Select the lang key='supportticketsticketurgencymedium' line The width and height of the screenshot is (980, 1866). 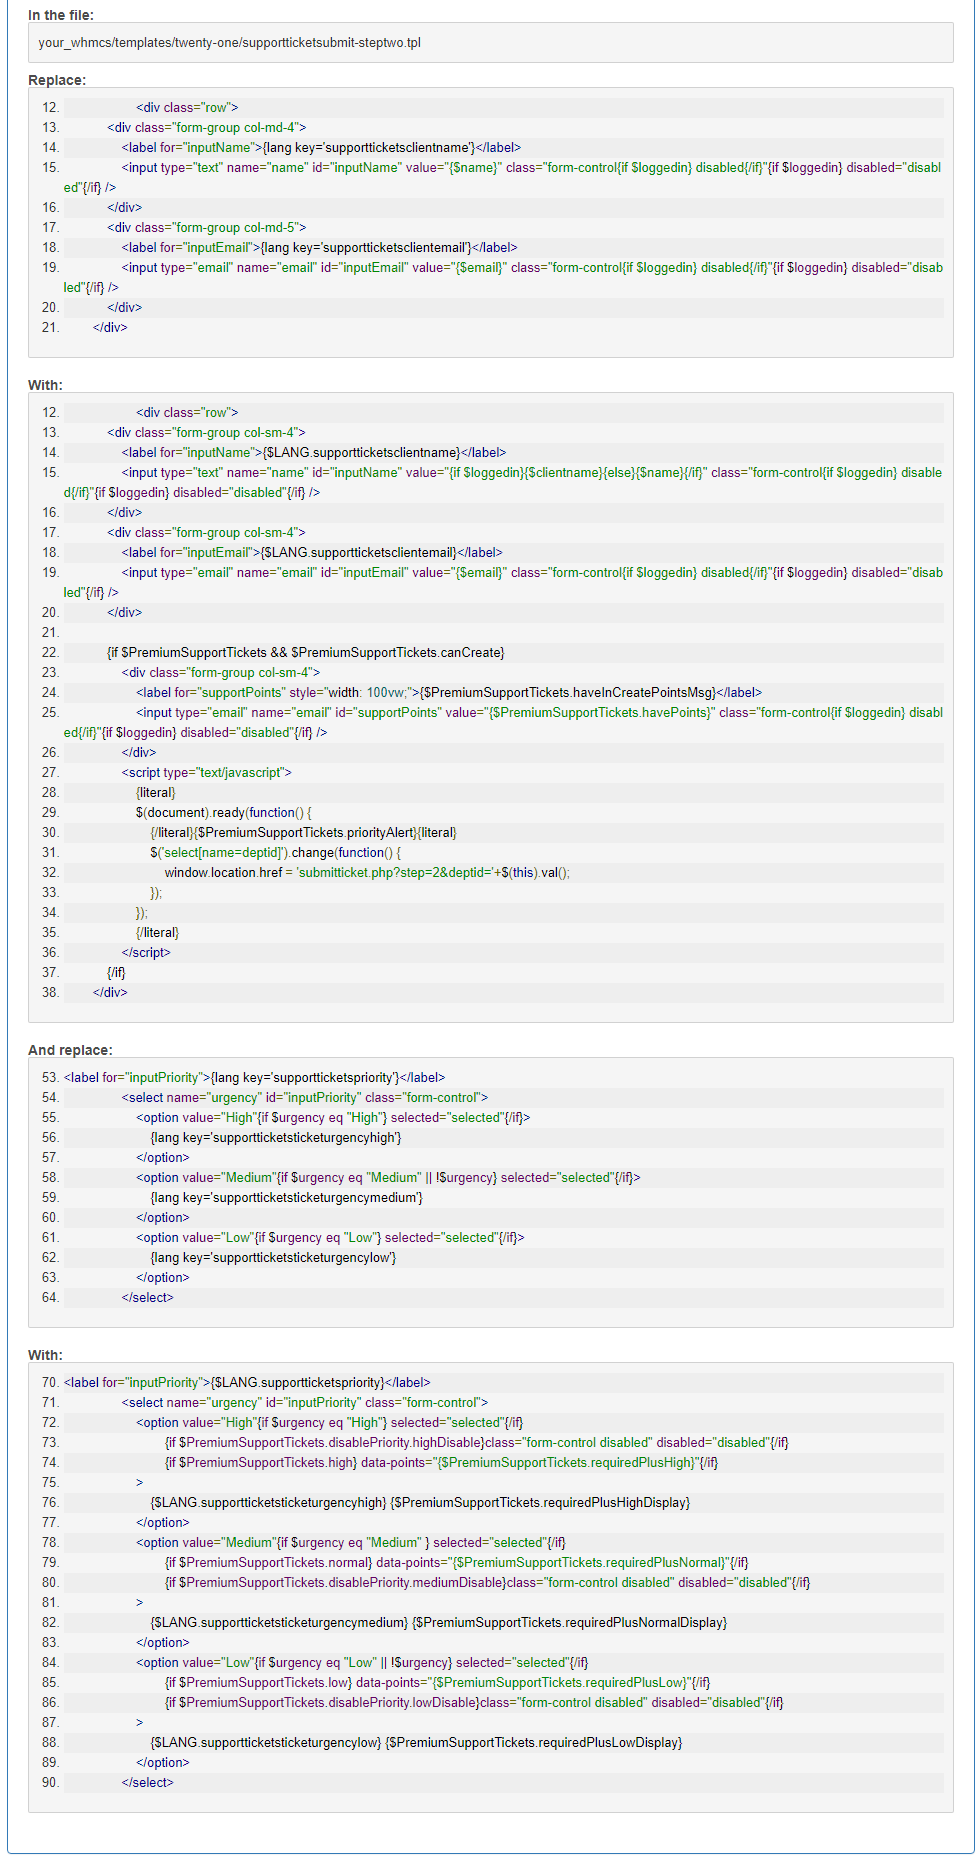pyautogui.click(x=287, y=1197)
